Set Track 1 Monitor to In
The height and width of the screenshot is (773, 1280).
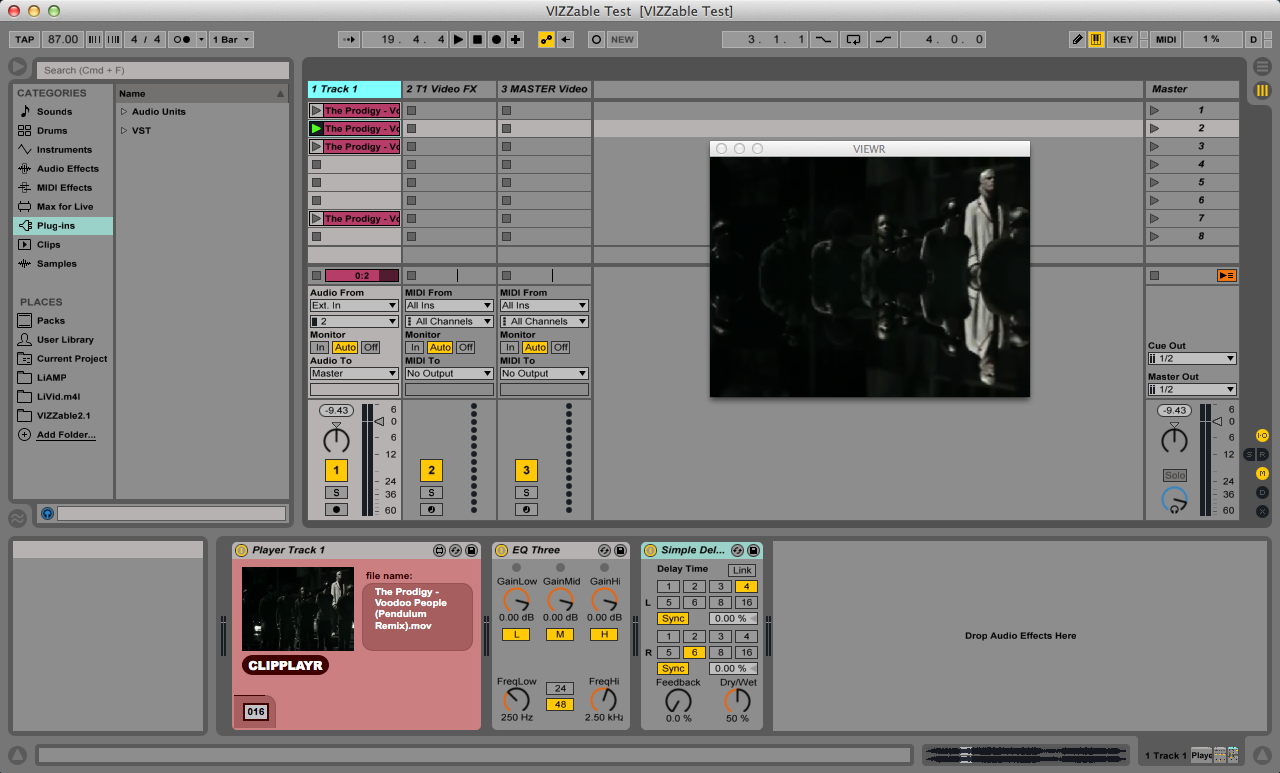click(x=320, y=347)
